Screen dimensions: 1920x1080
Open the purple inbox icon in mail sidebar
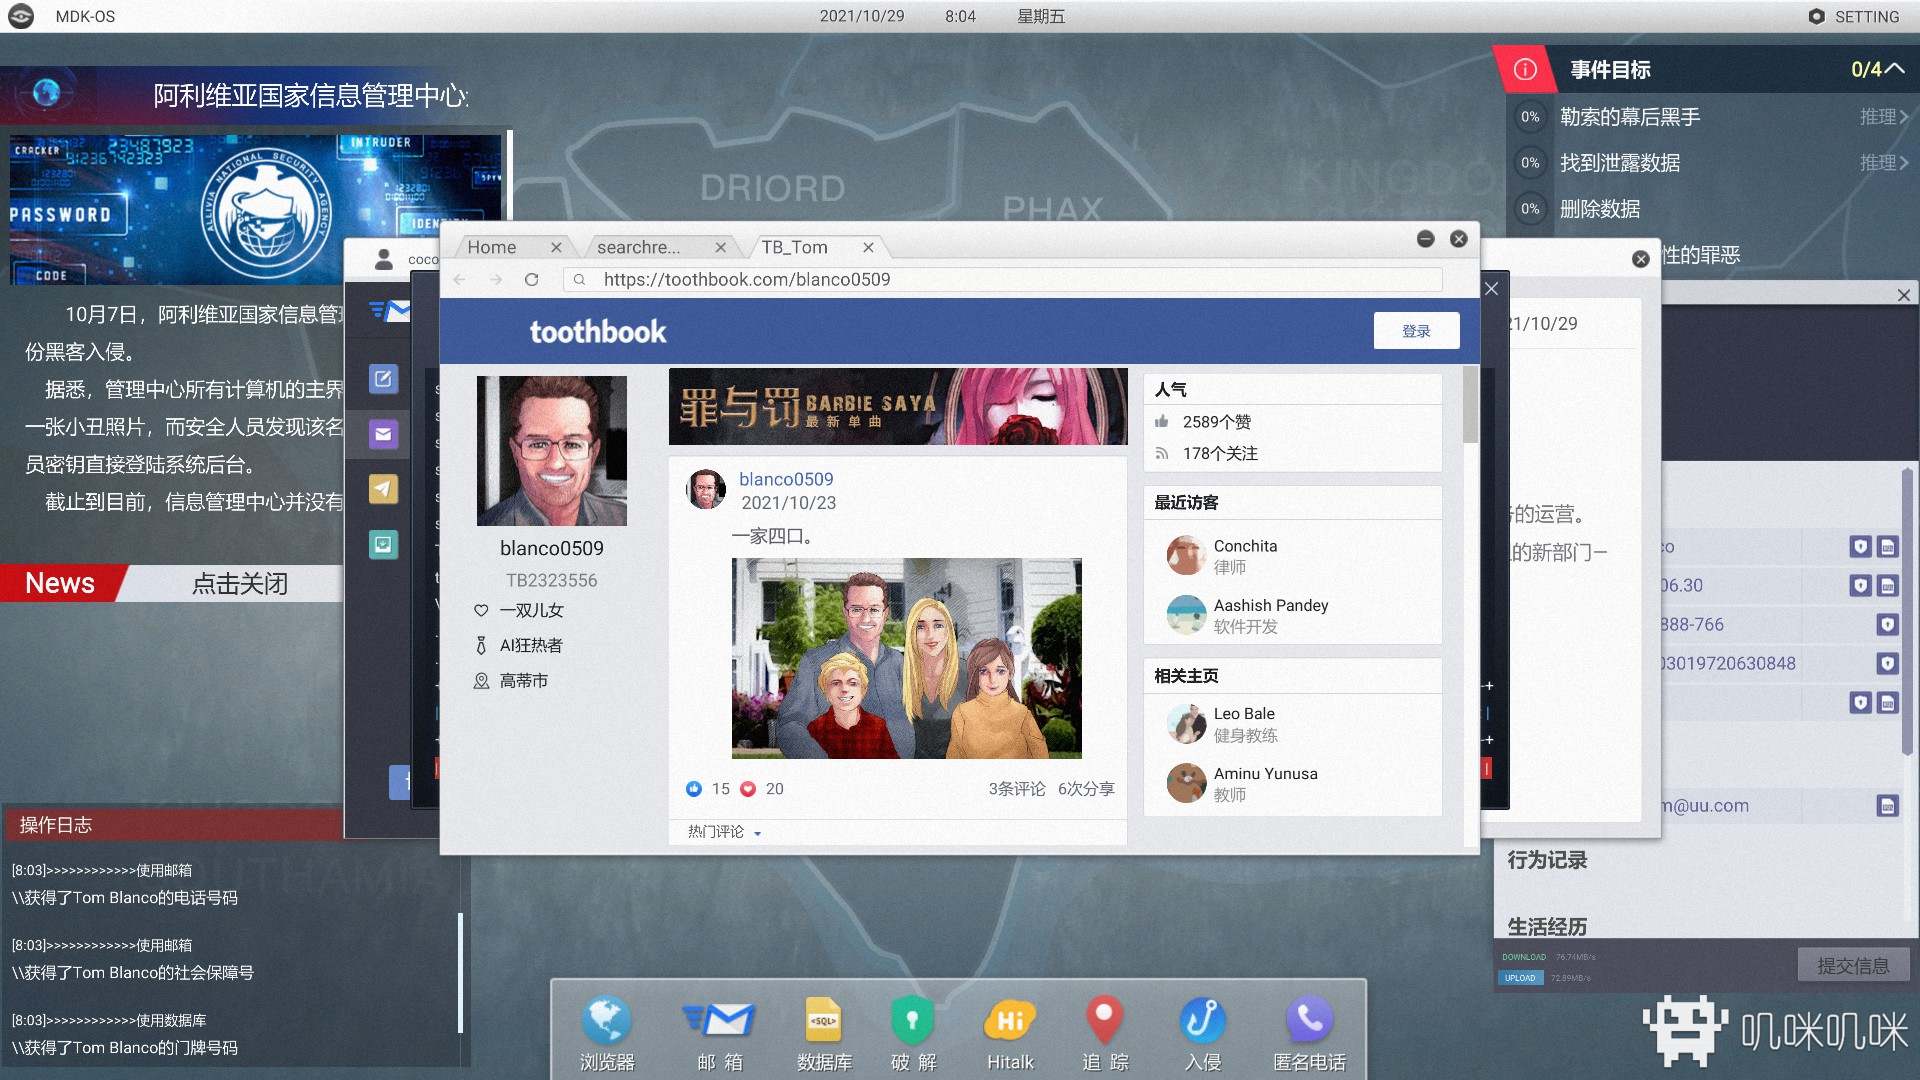(383, 434)
